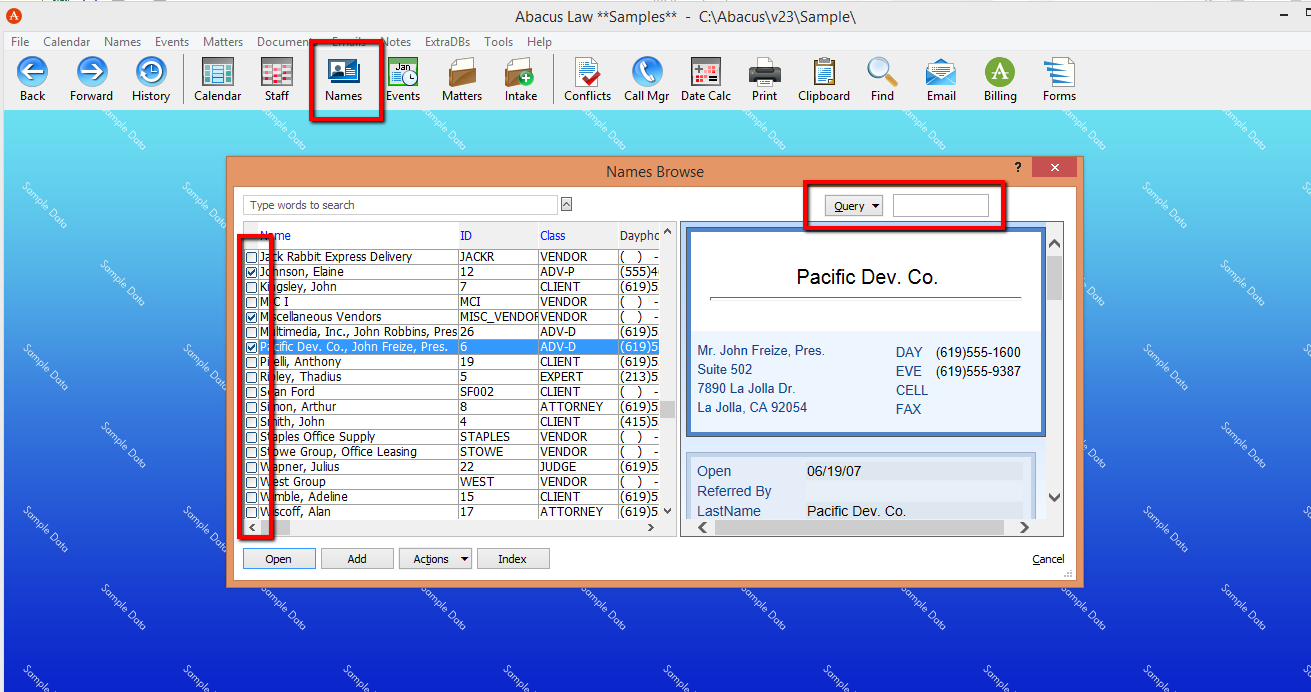This screenshot has height=692, width=1311.
Task: Open the ExtraDBs menu
Action: 449,42
